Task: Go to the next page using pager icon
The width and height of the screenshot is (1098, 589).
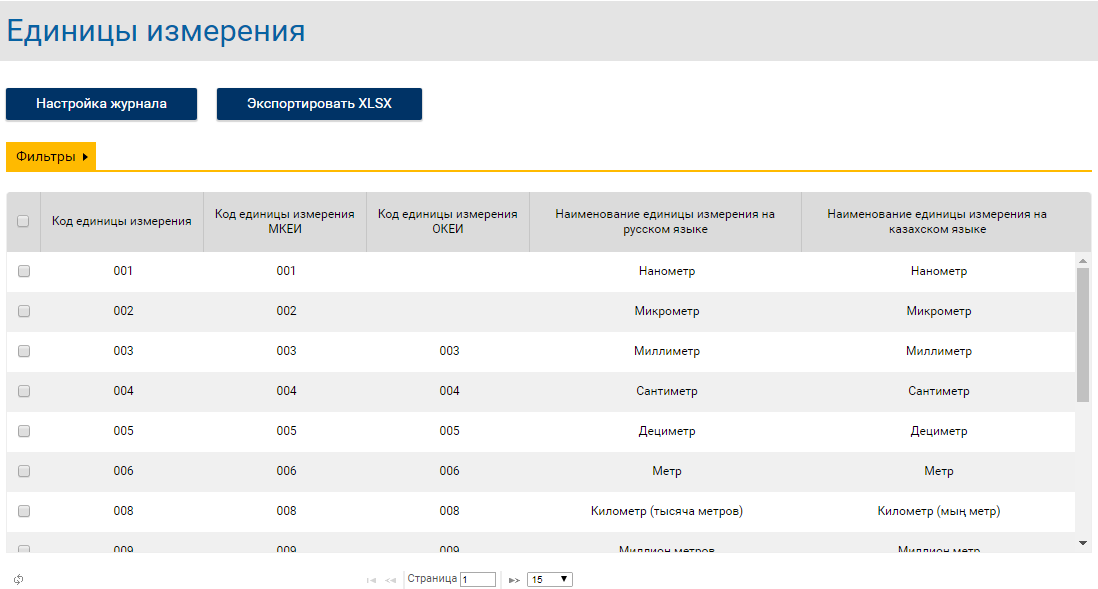Action: [514, 580]
